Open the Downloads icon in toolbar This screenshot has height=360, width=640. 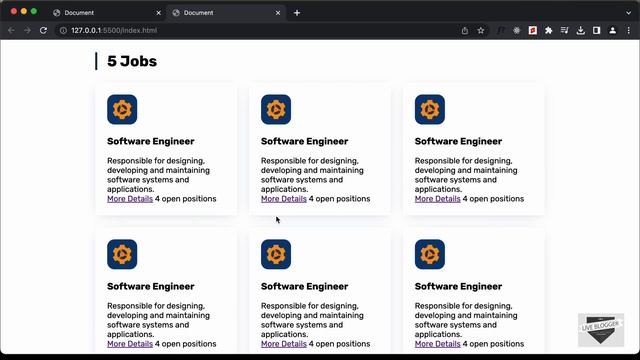click(x=580, y=31)
